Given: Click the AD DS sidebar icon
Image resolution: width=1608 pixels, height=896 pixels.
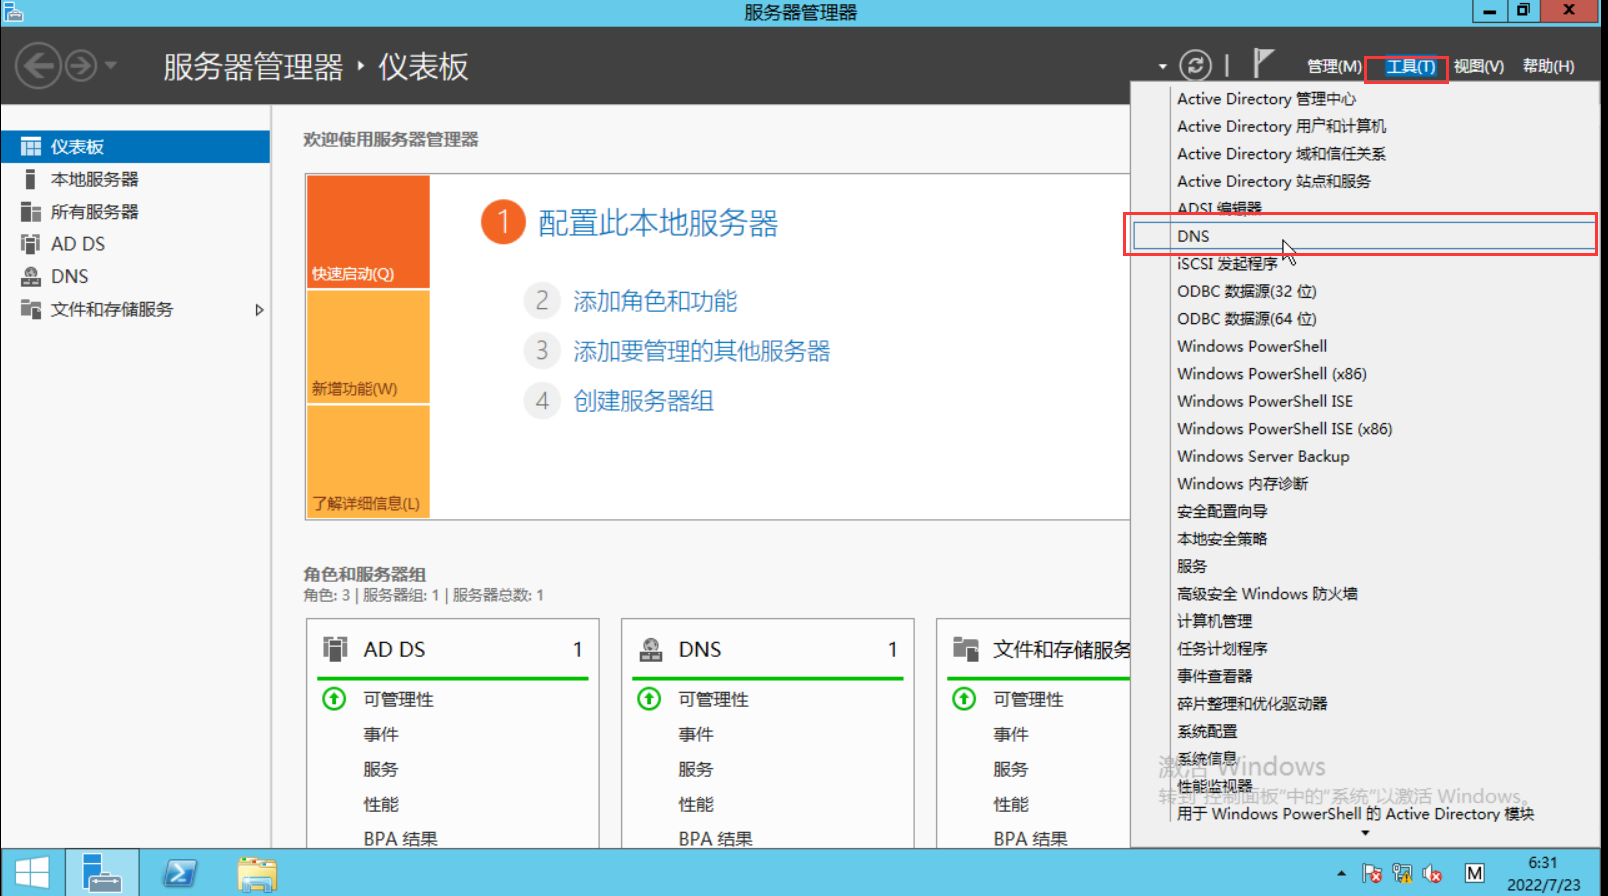Looking at the screenshot, I should [31, 244].
